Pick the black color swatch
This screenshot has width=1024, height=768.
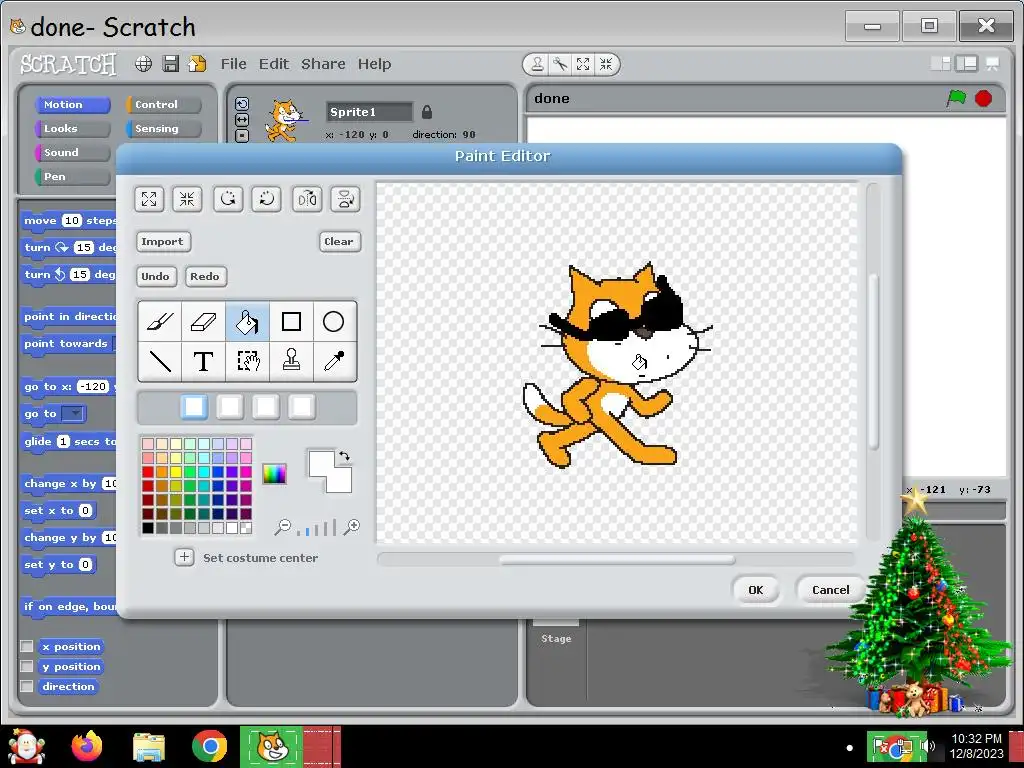(148, 528)
